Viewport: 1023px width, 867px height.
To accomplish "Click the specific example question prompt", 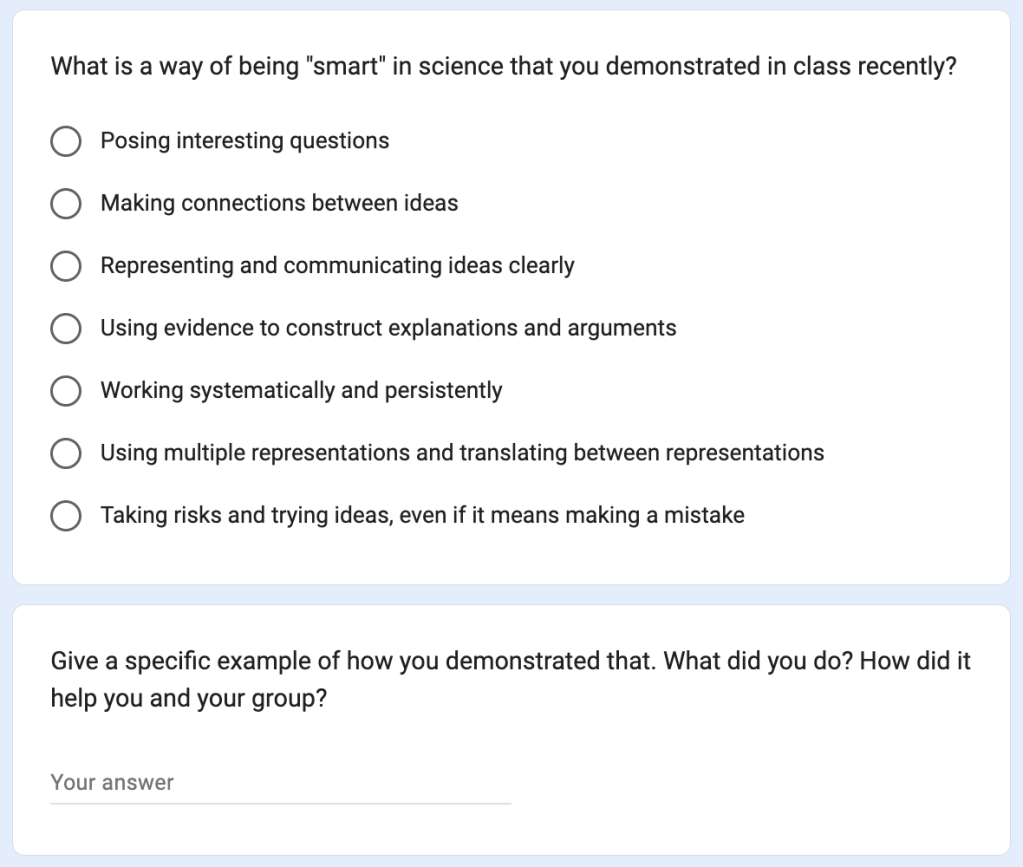I will coord(508,679).
